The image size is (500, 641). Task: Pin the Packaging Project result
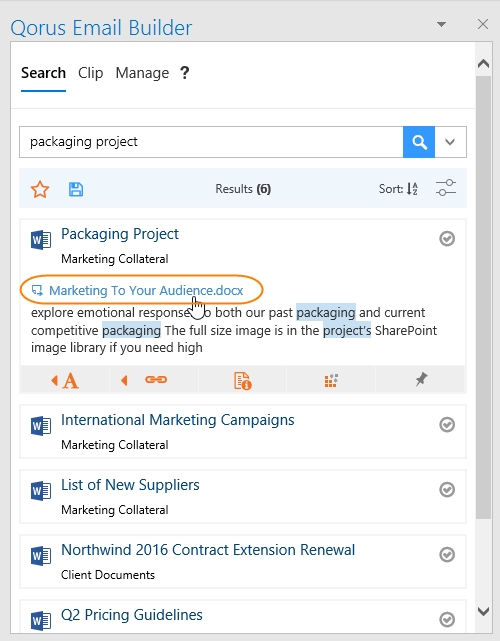(x=421, y=379)
